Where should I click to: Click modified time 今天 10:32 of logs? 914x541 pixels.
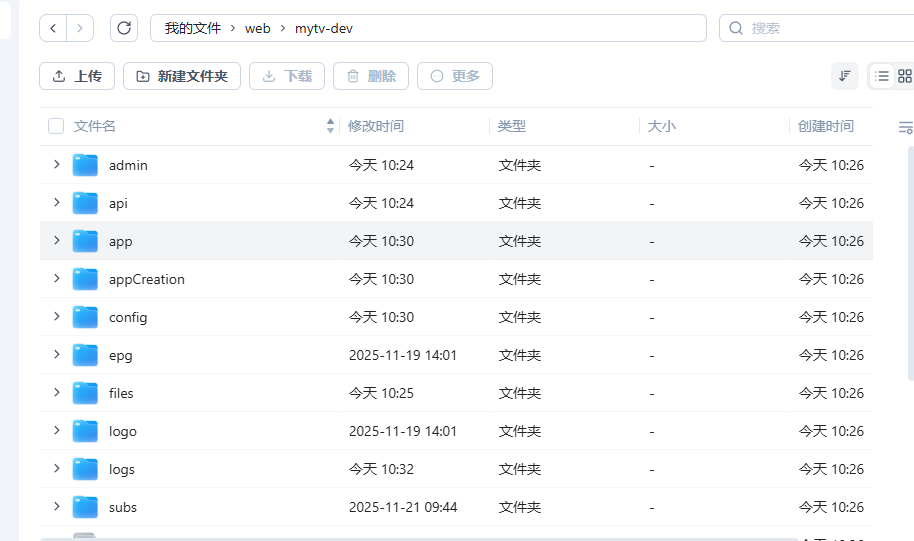pyautogui.click(x=381, y=469)
